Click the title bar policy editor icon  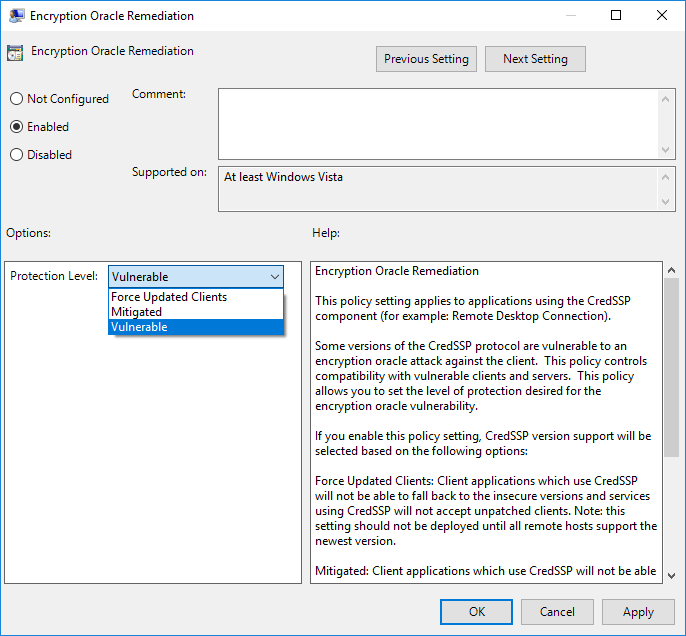point(16,16)
